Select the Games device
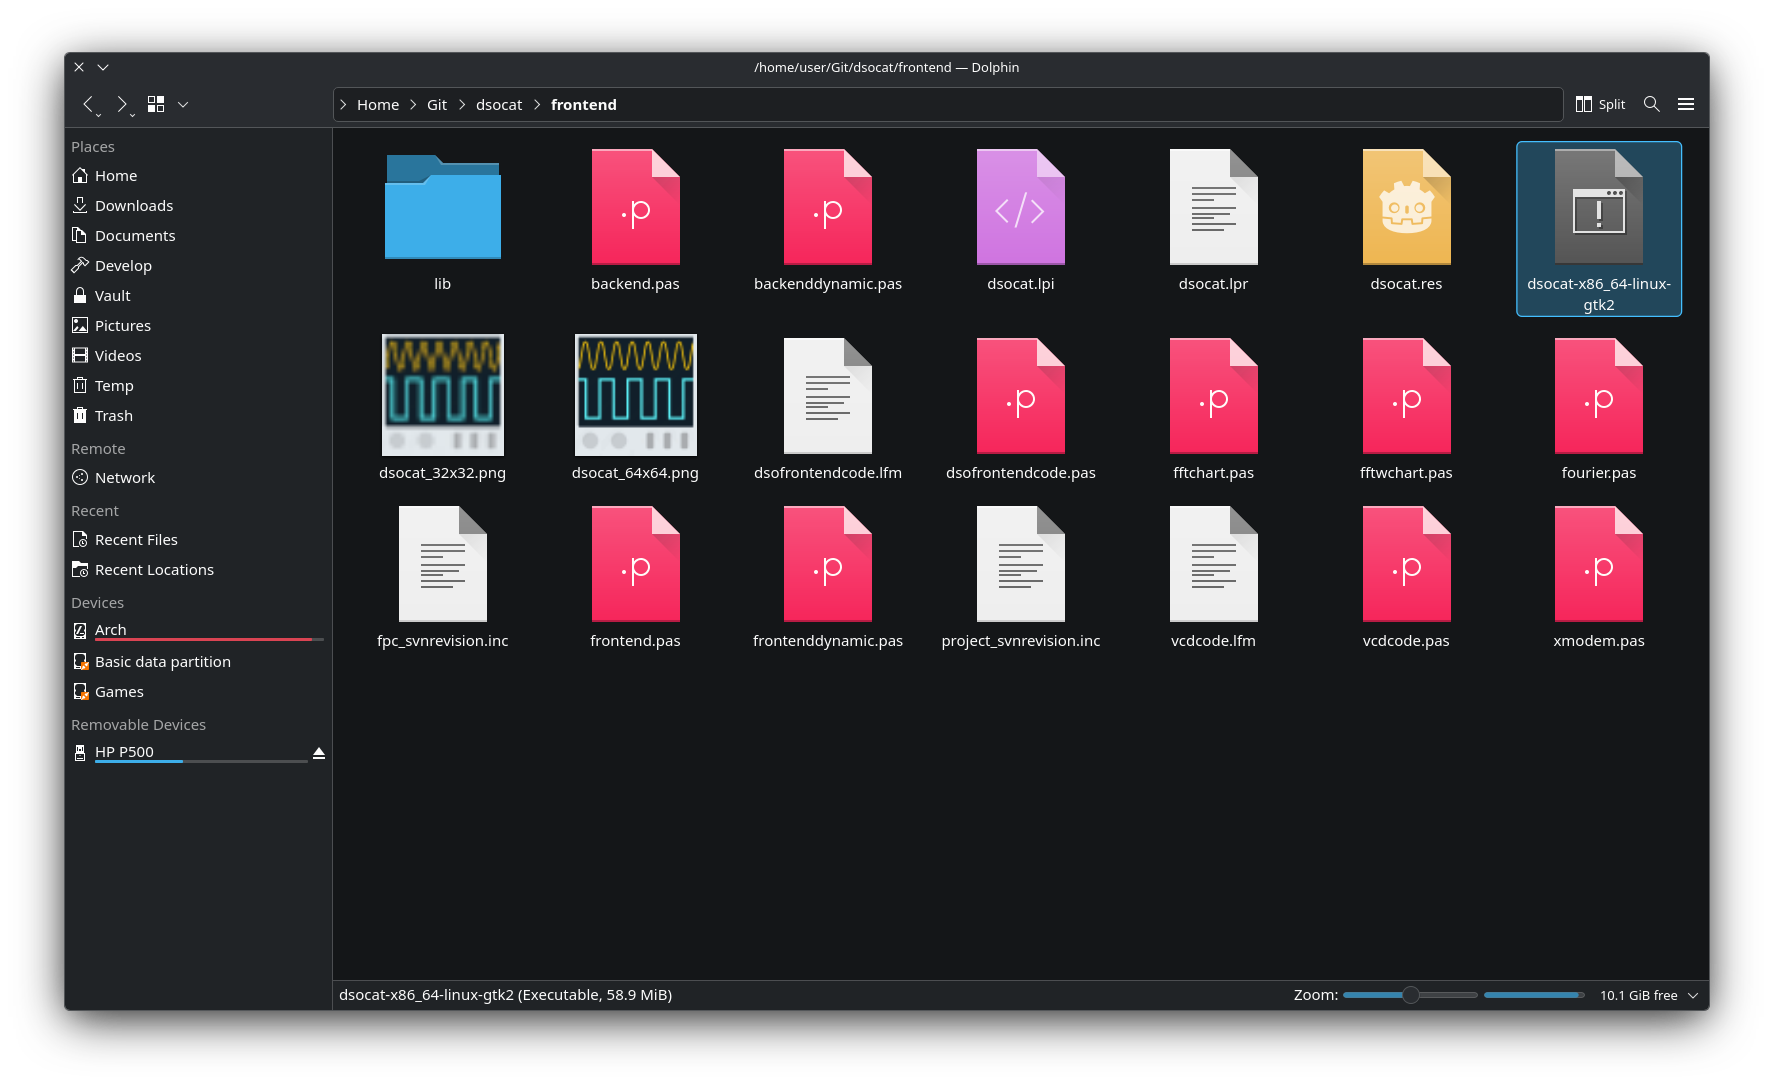The width and height of the screenshot is (1774, 1087). pos(198,692)
